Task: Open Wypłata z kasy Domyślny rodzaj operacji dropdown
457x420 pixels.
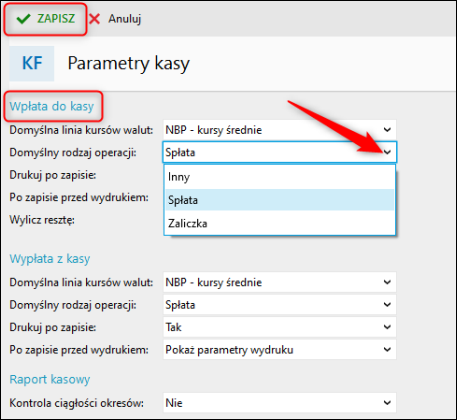Action: pos(280,305)
